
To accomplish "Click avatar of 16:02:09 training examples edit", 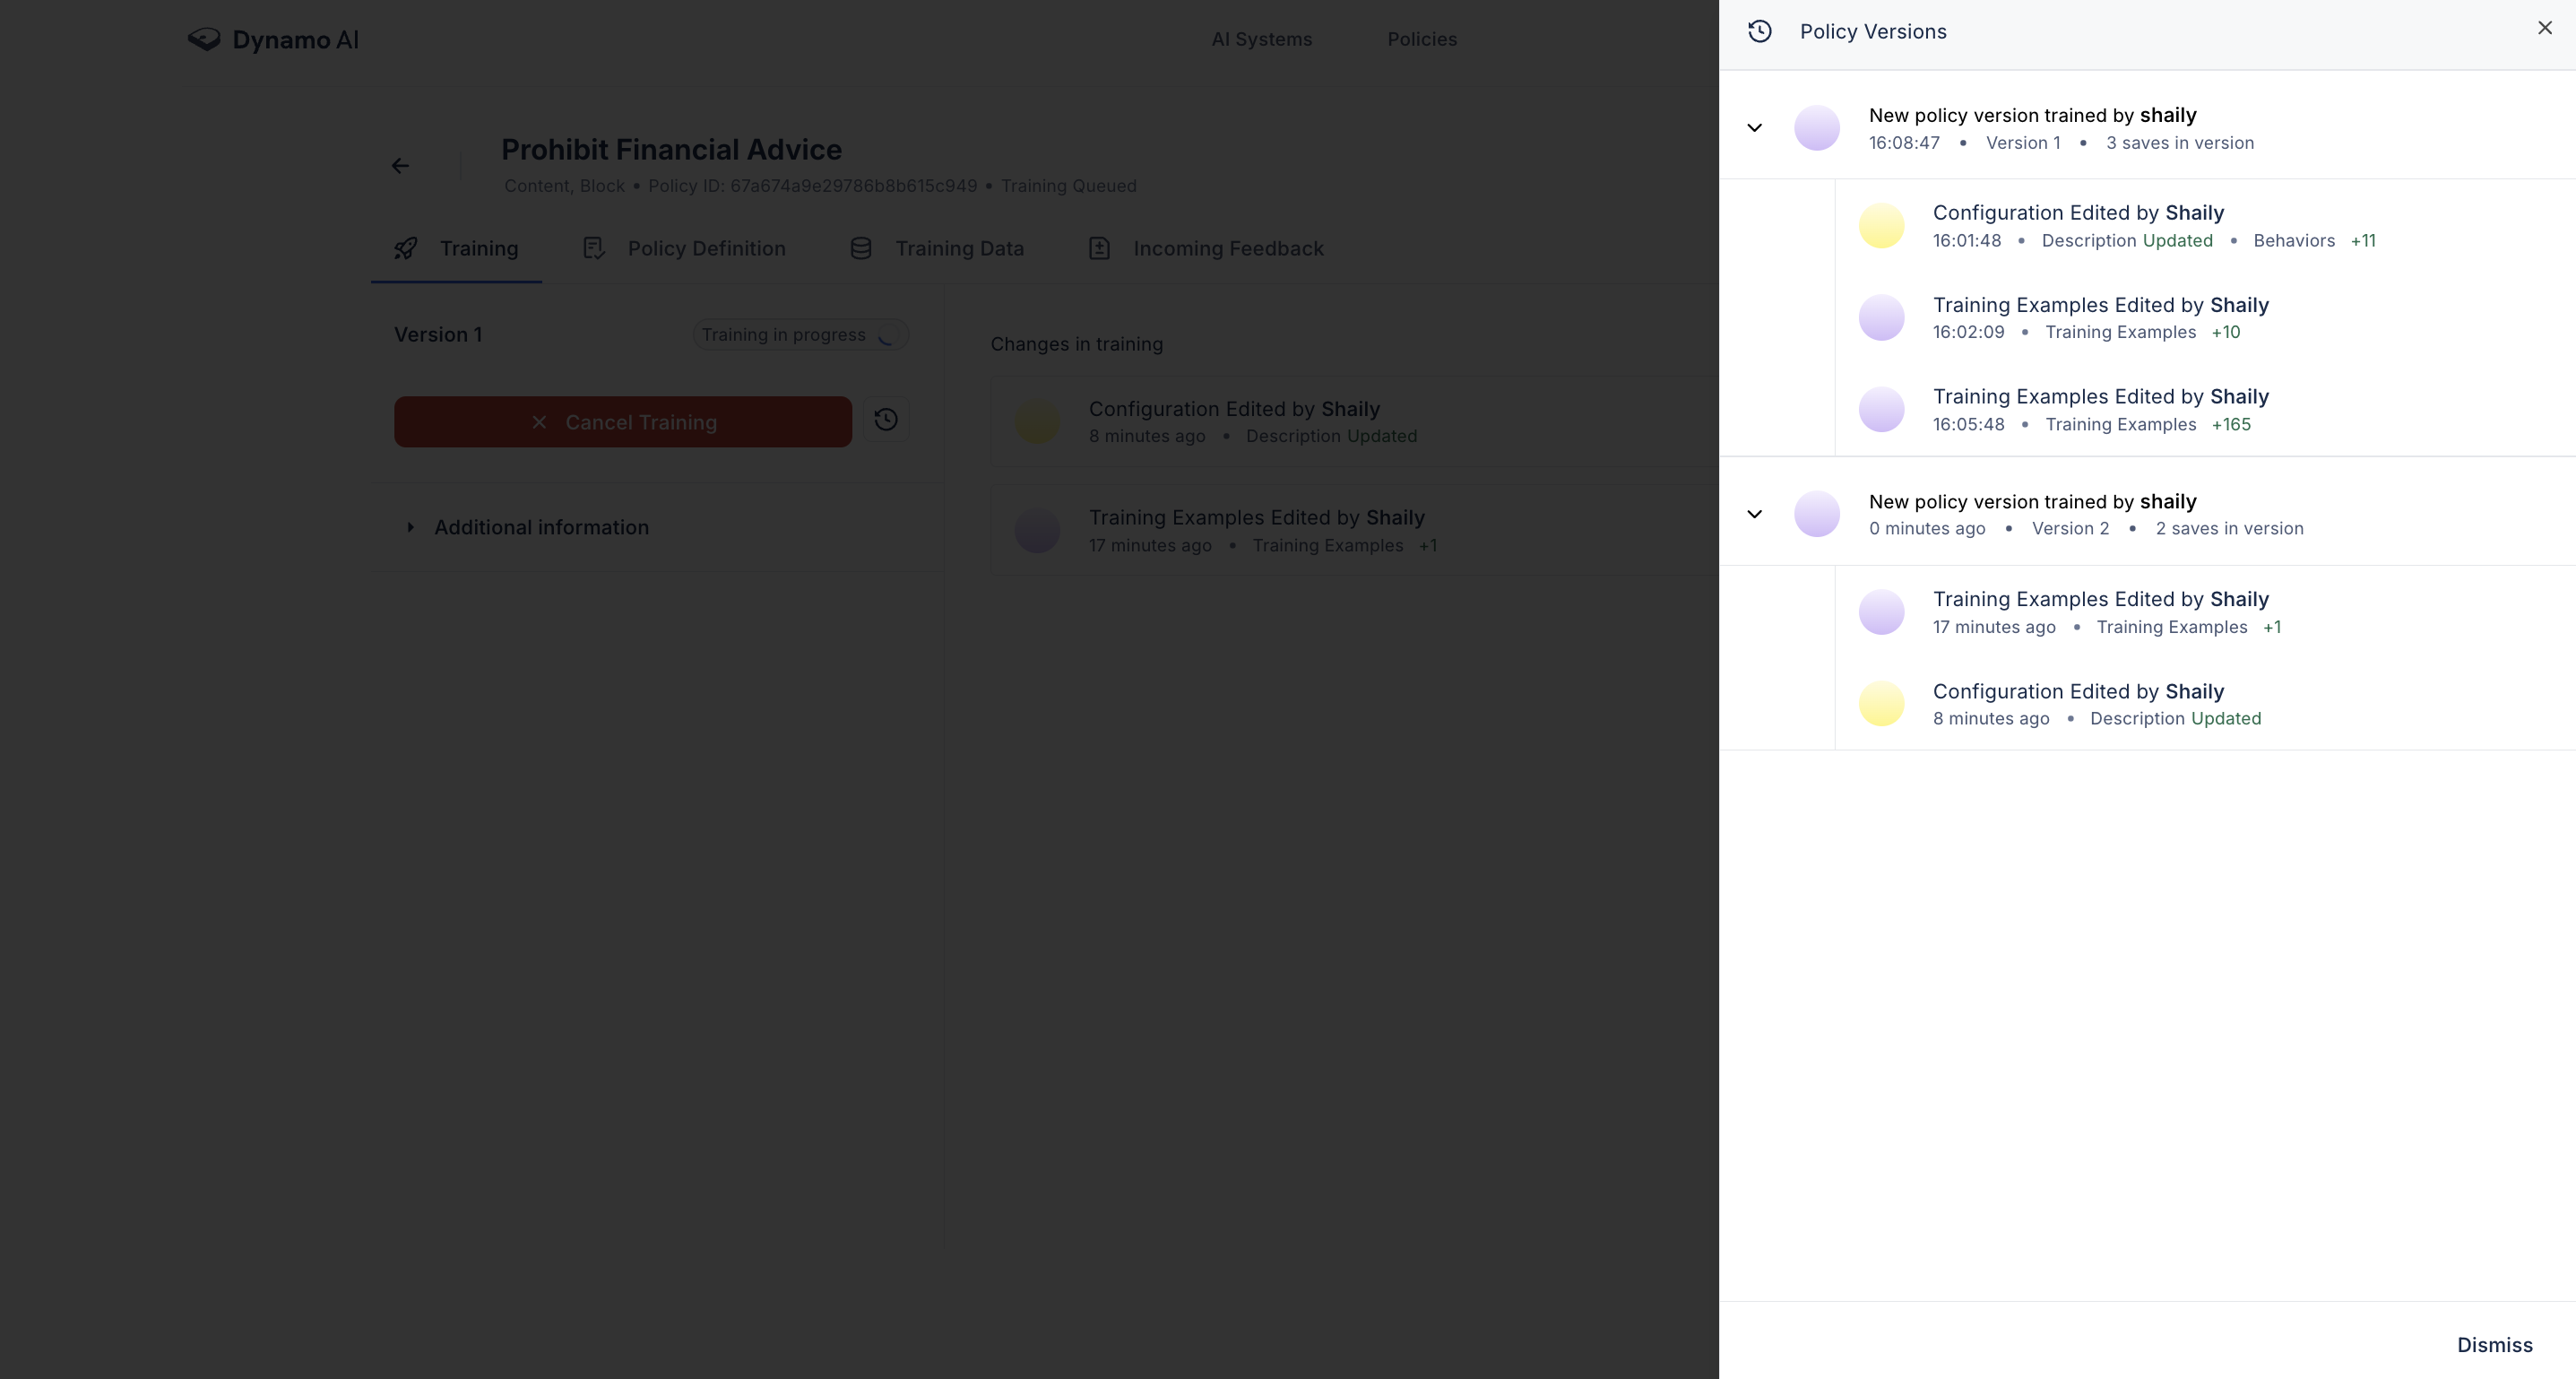I will [1881, 318].
